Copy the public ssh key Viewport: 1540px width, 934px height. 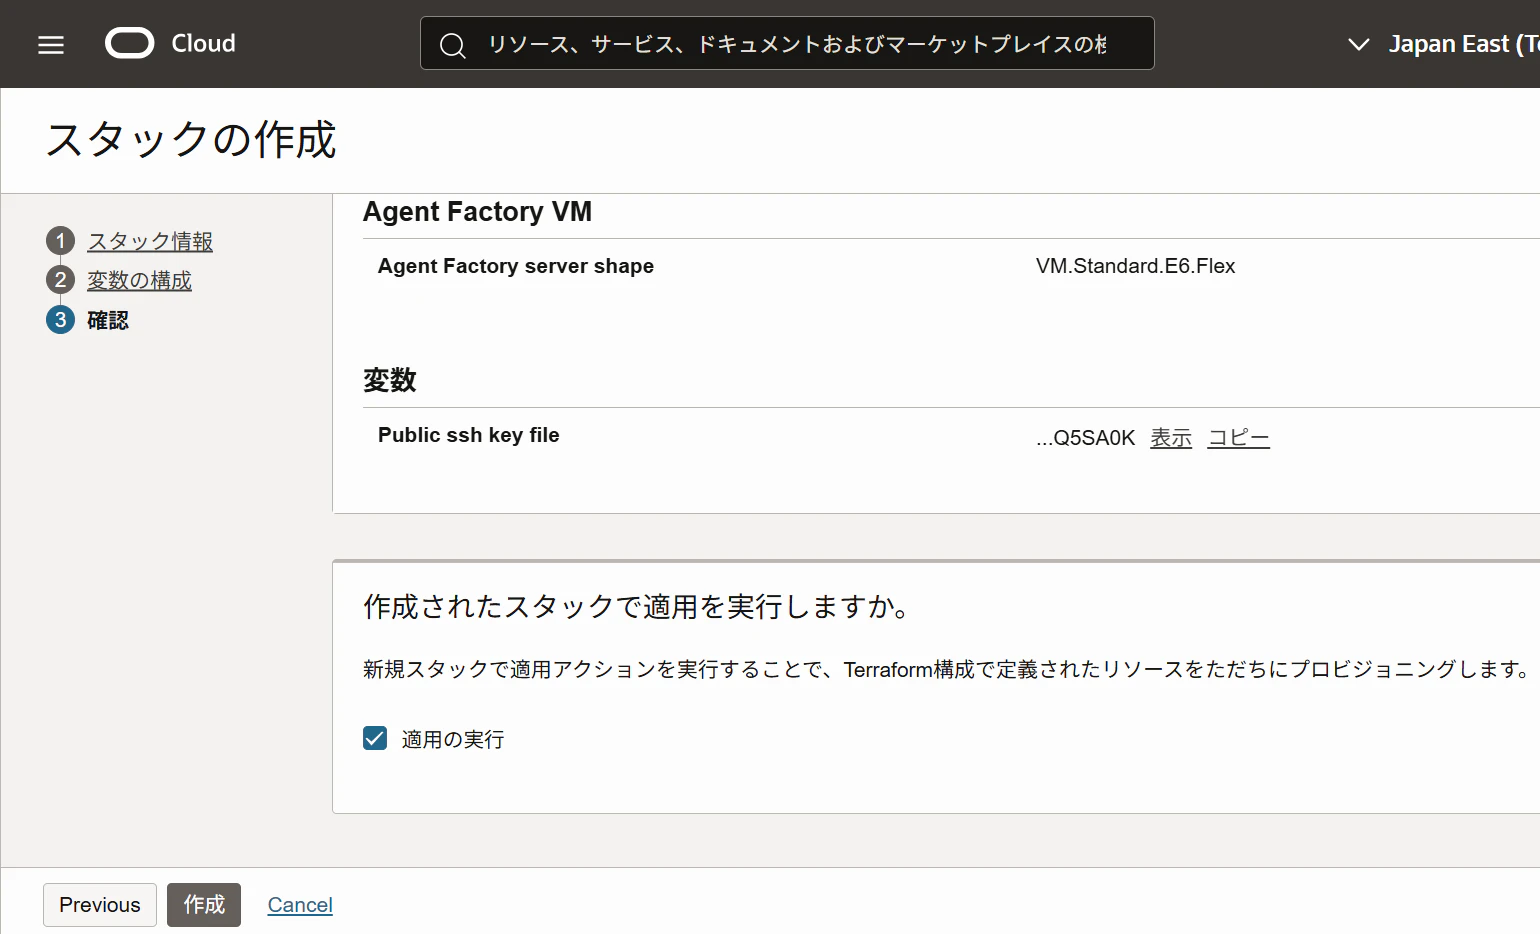coord(1239,438)
